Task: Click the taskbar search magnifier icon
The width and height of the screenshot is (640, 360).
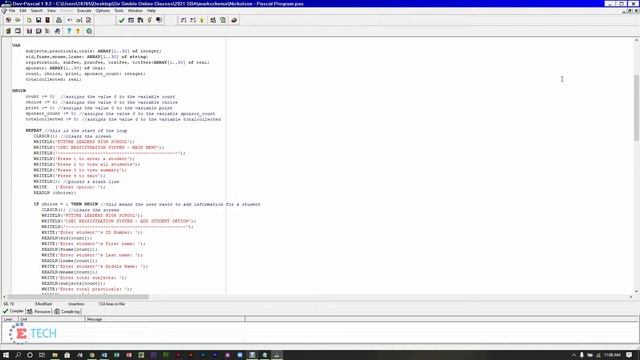Action: pos(18,355)
